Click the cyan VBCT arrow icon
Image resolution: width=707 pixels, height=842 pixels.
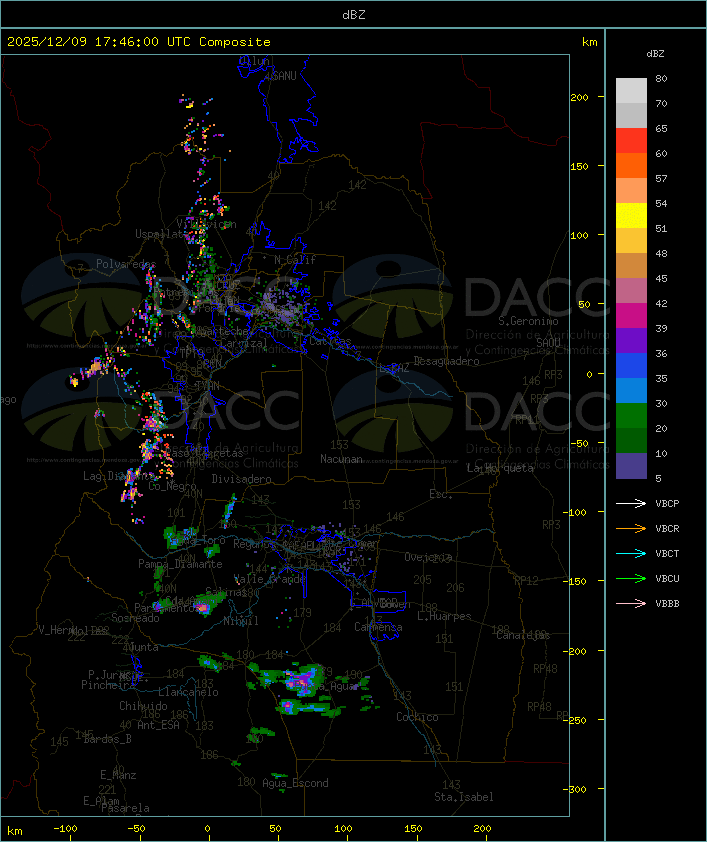tap(631, 553)
